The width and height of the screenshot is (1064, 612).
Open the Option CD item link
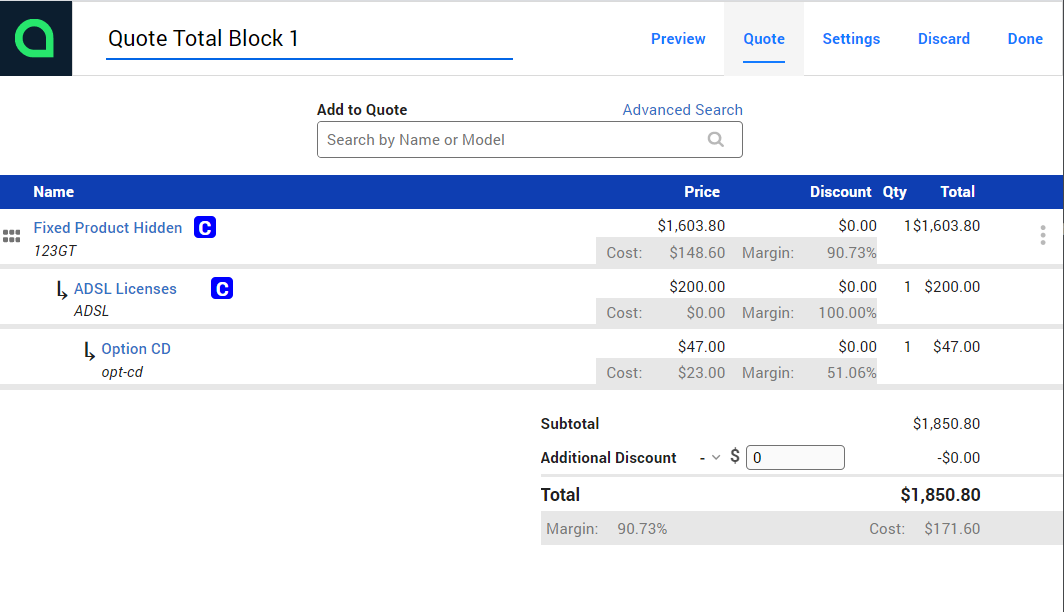coord(136,349)
